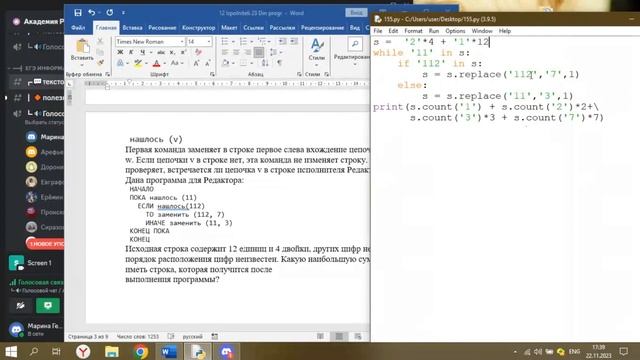Open Файл tab in Word
Viewport: 640px width, 360px height.
[x=78, y=28]
